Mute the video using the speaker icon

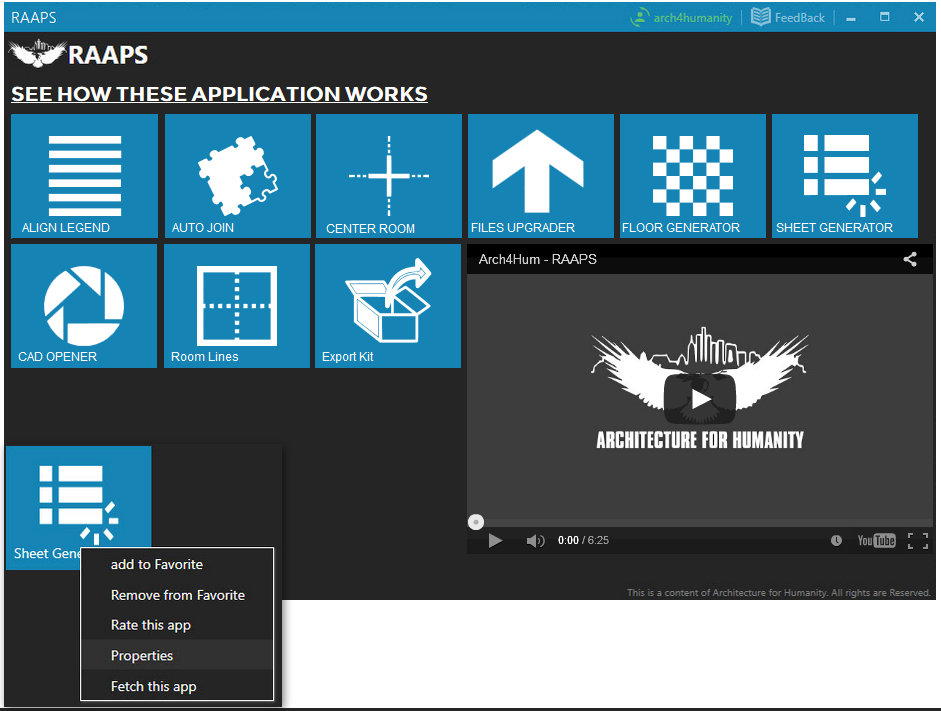click(x=535, y=541)
